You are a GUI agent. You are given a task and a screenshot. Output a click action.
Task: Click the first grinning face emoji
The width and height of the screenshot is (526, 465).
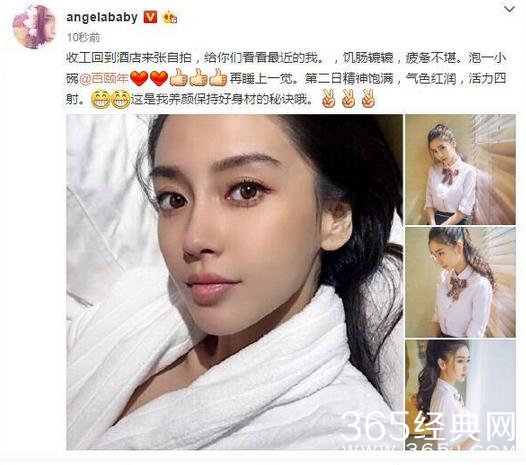pyautogui.click(x=100, y=100)
